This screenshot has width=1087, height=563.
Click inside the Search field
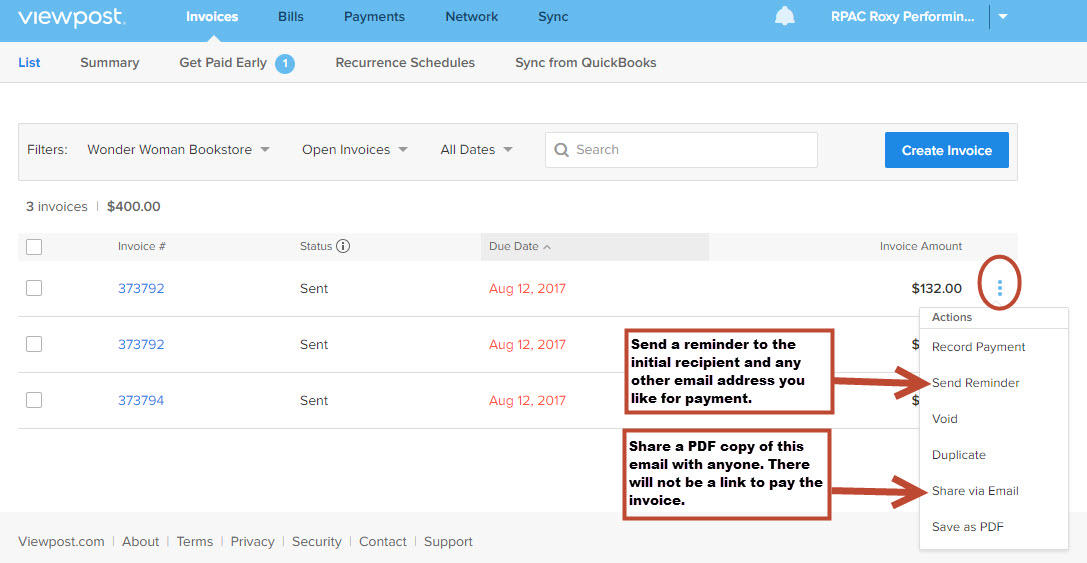(x=681, y=150)
